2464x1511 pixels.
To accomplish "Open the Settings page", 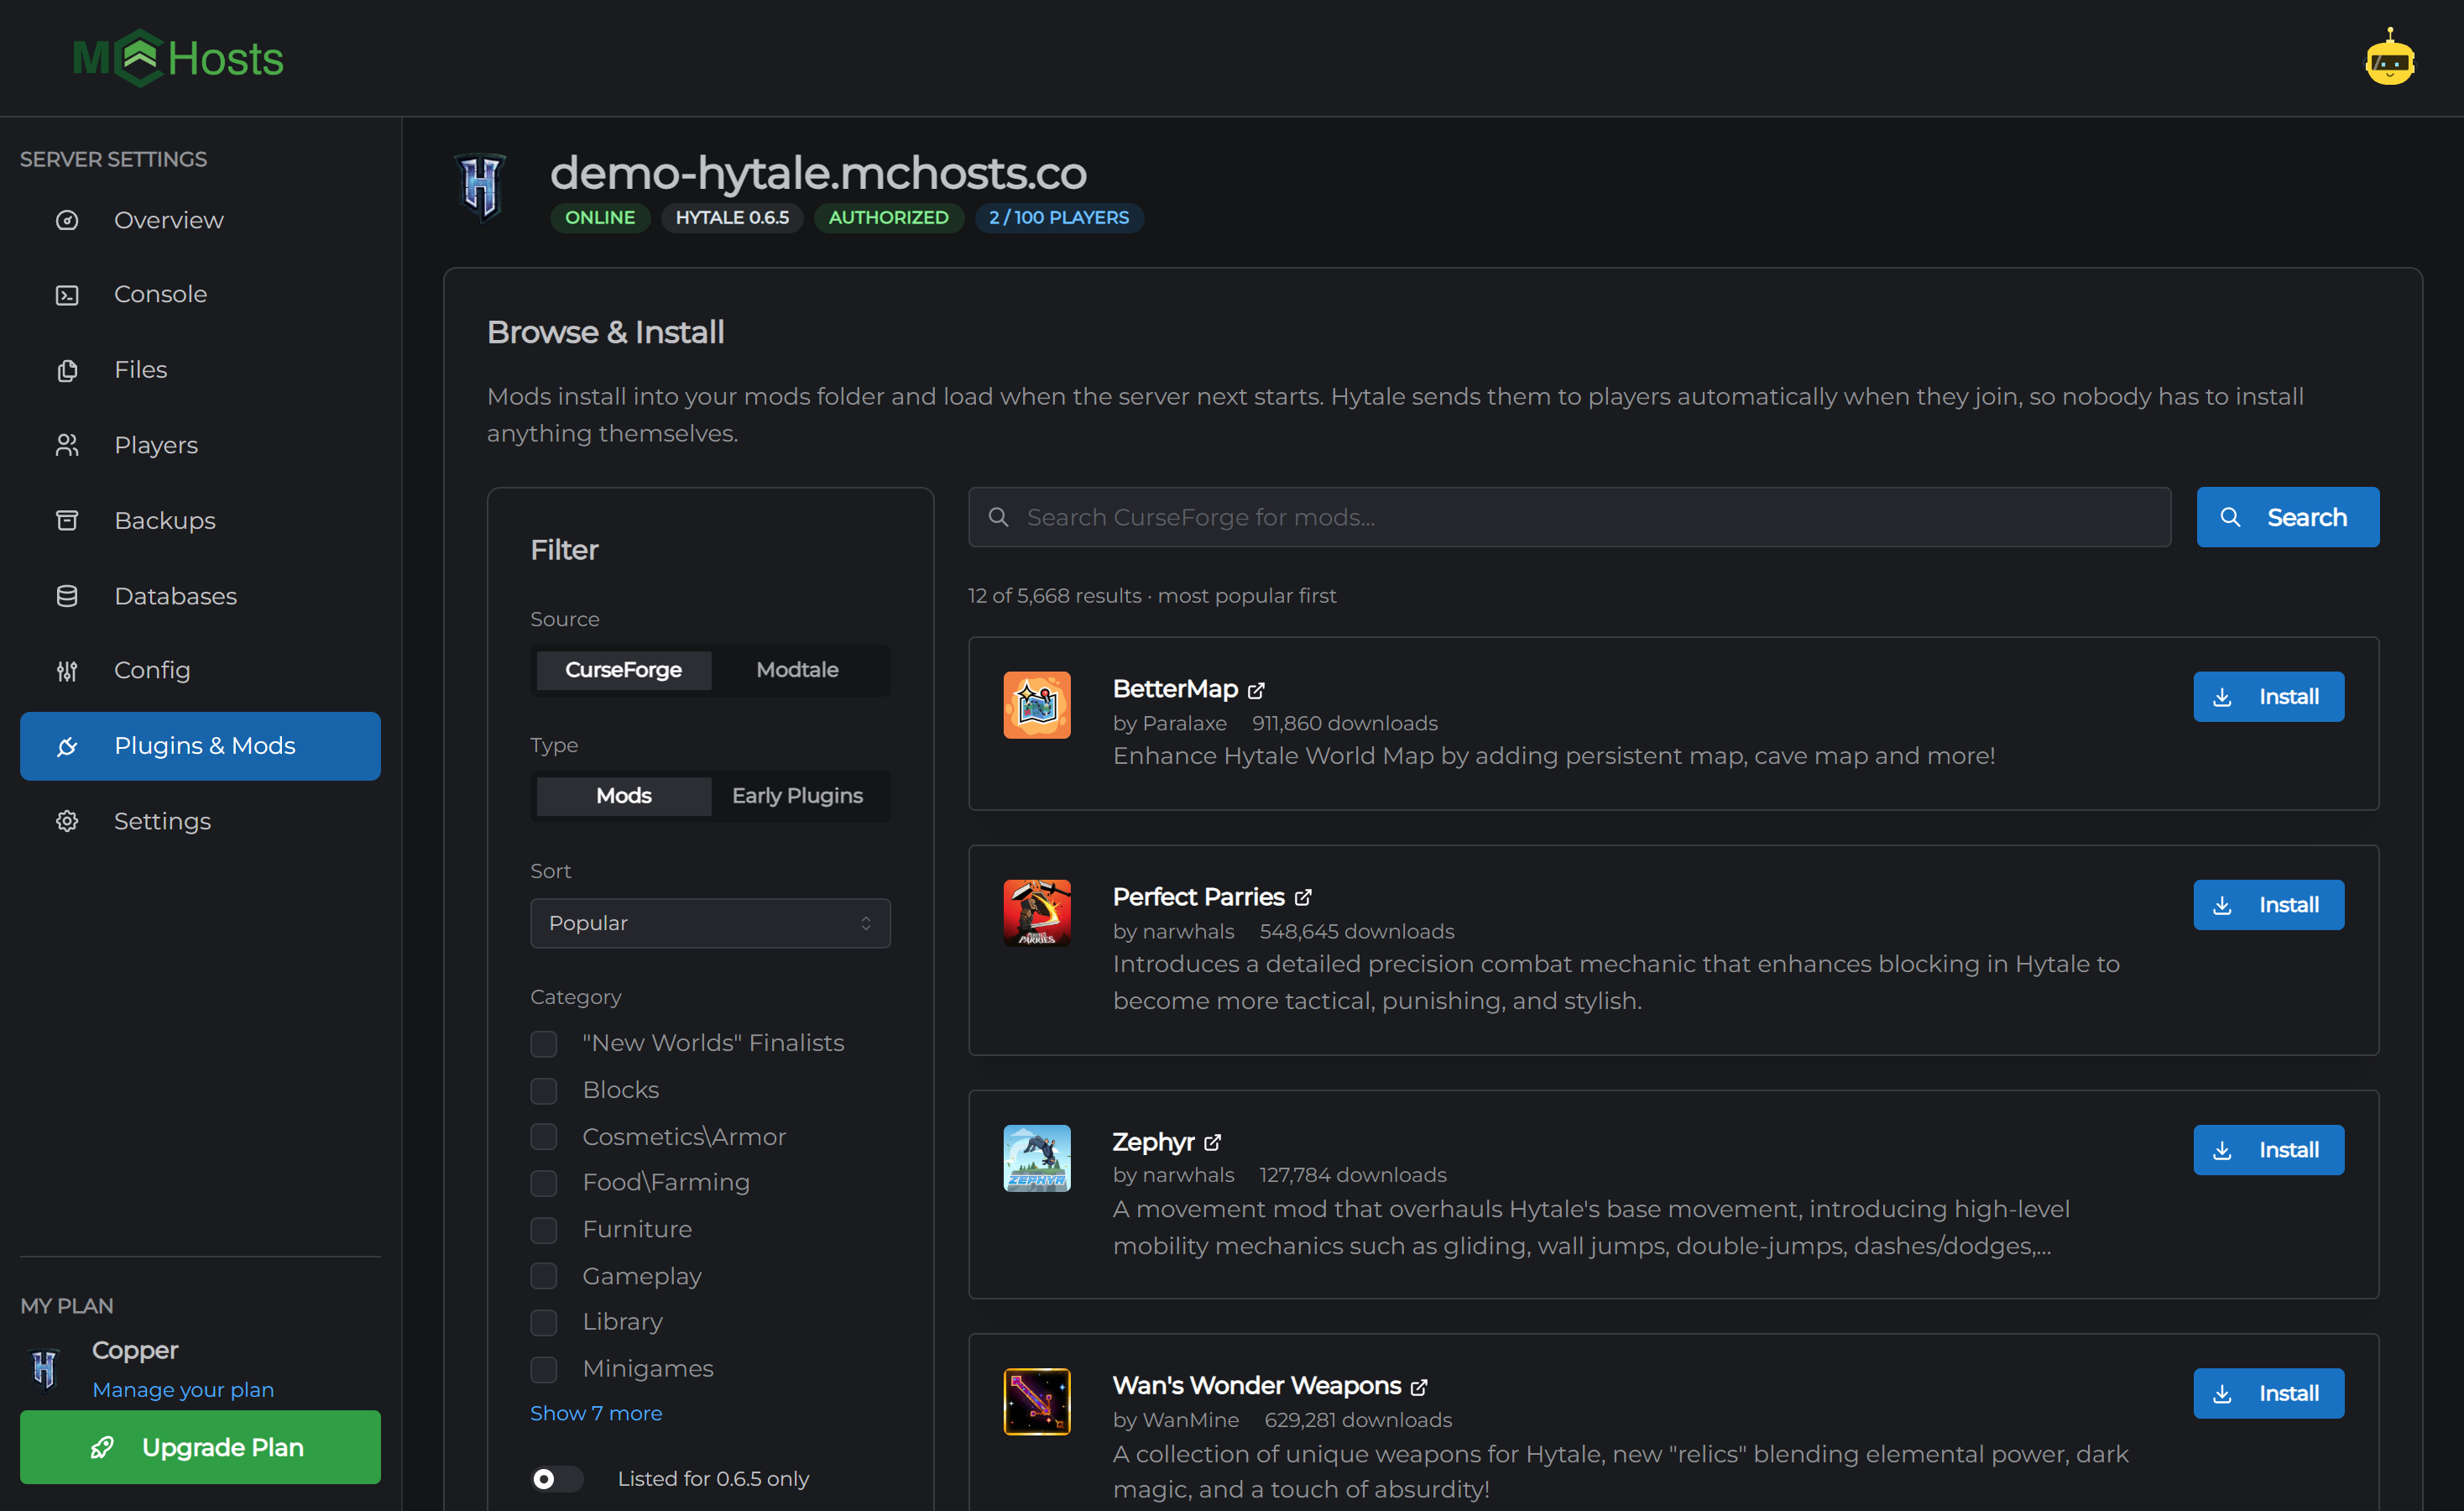I will click(200, 821).
